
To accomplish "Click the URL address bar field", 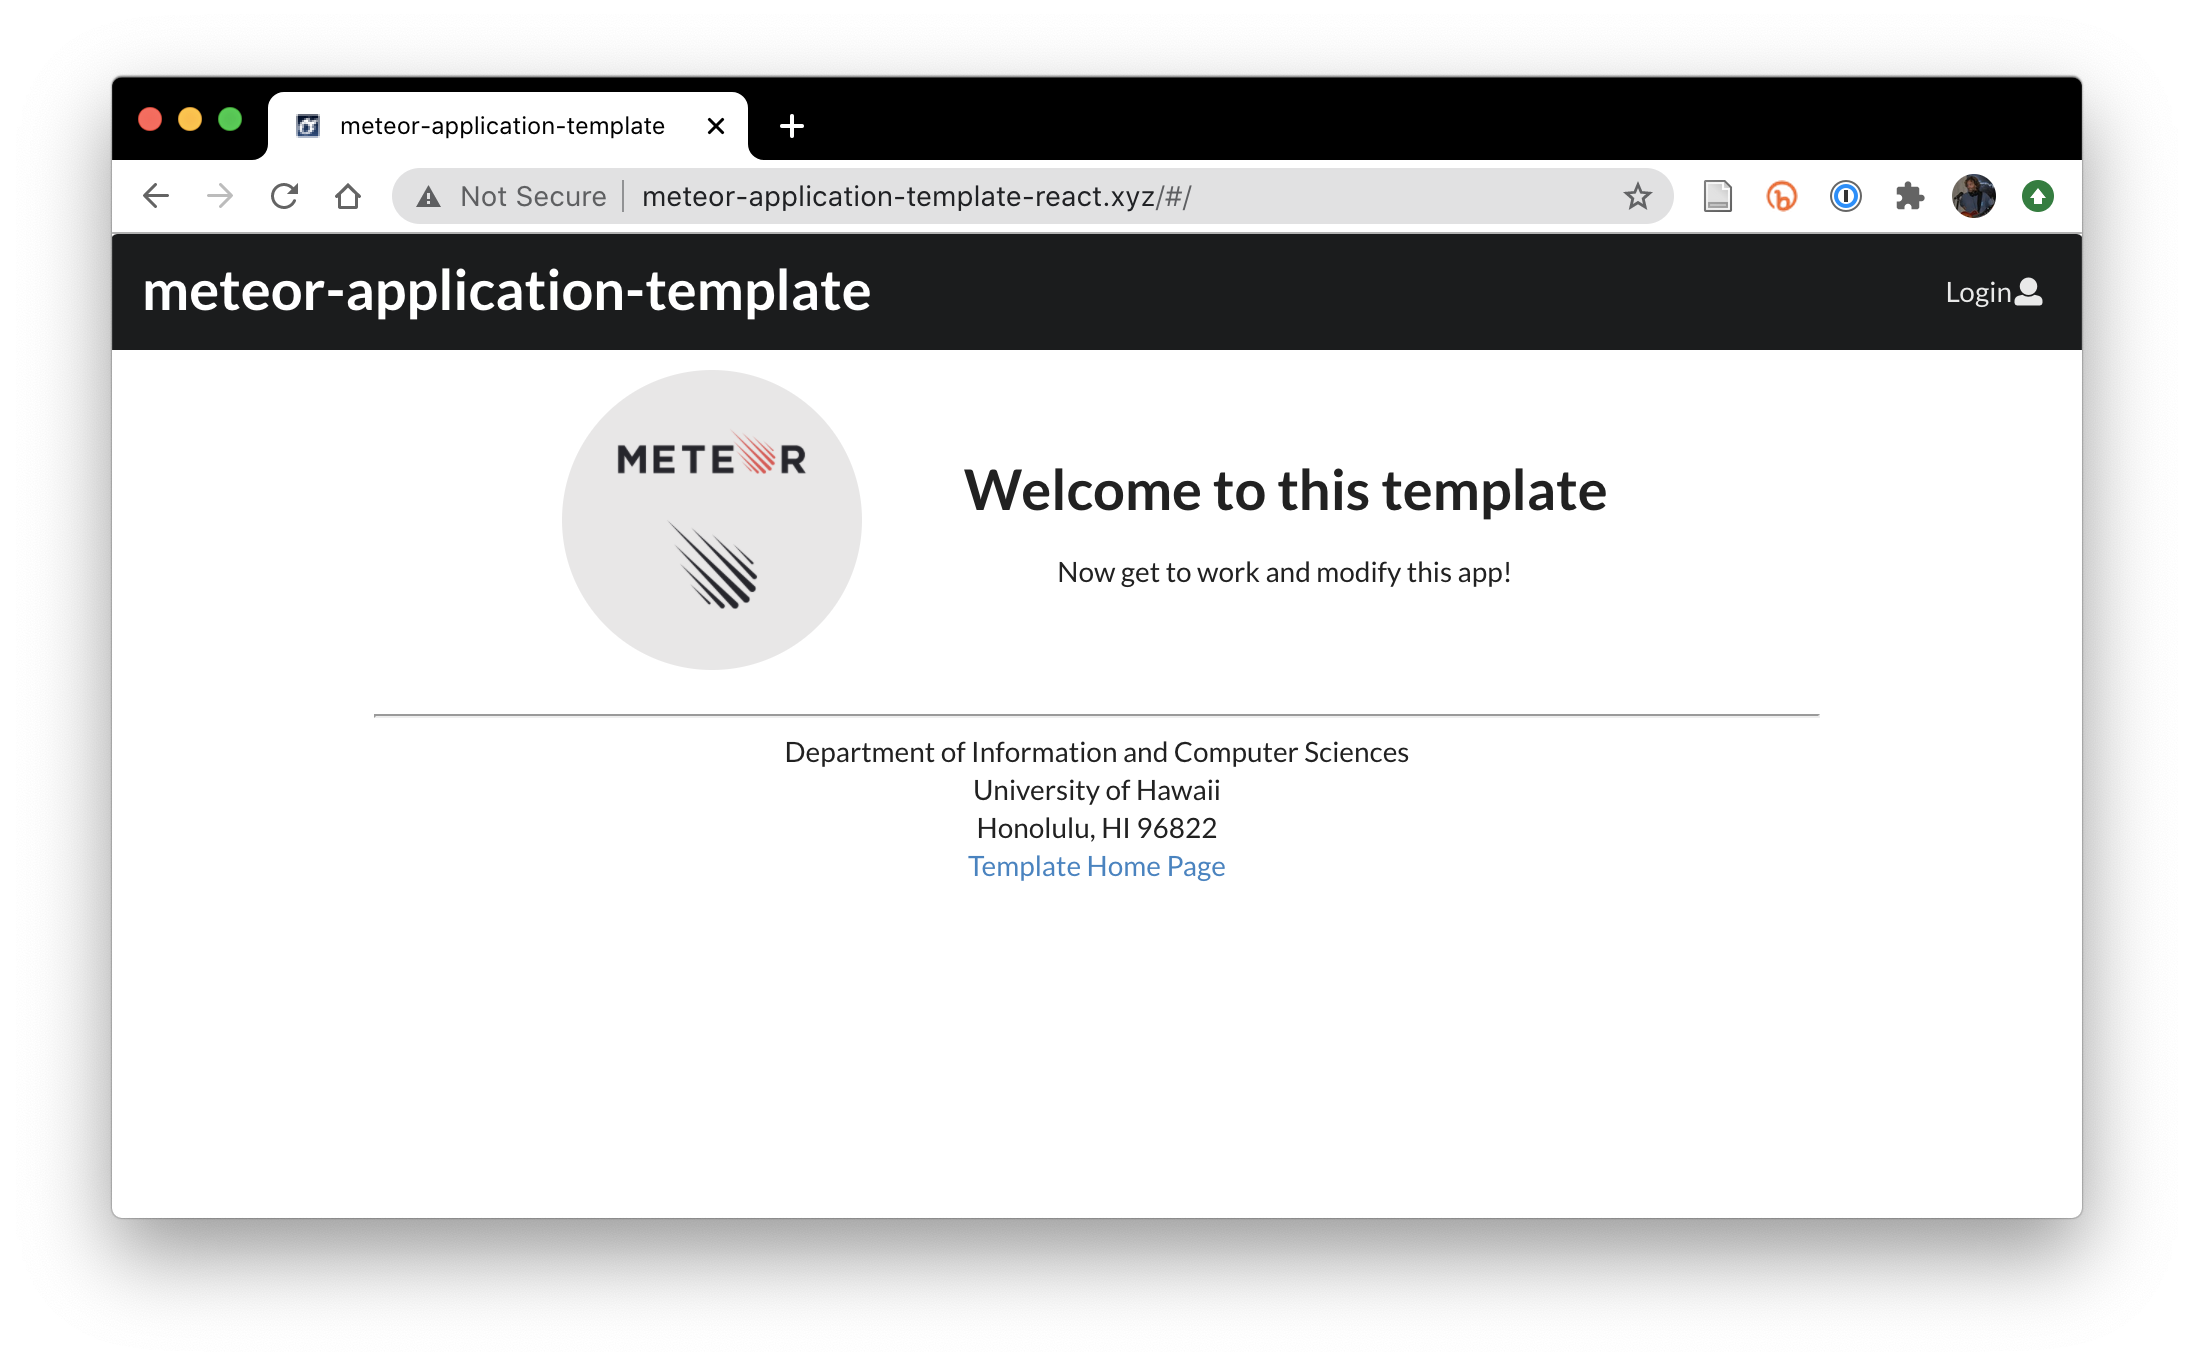I will [1100, 196].
